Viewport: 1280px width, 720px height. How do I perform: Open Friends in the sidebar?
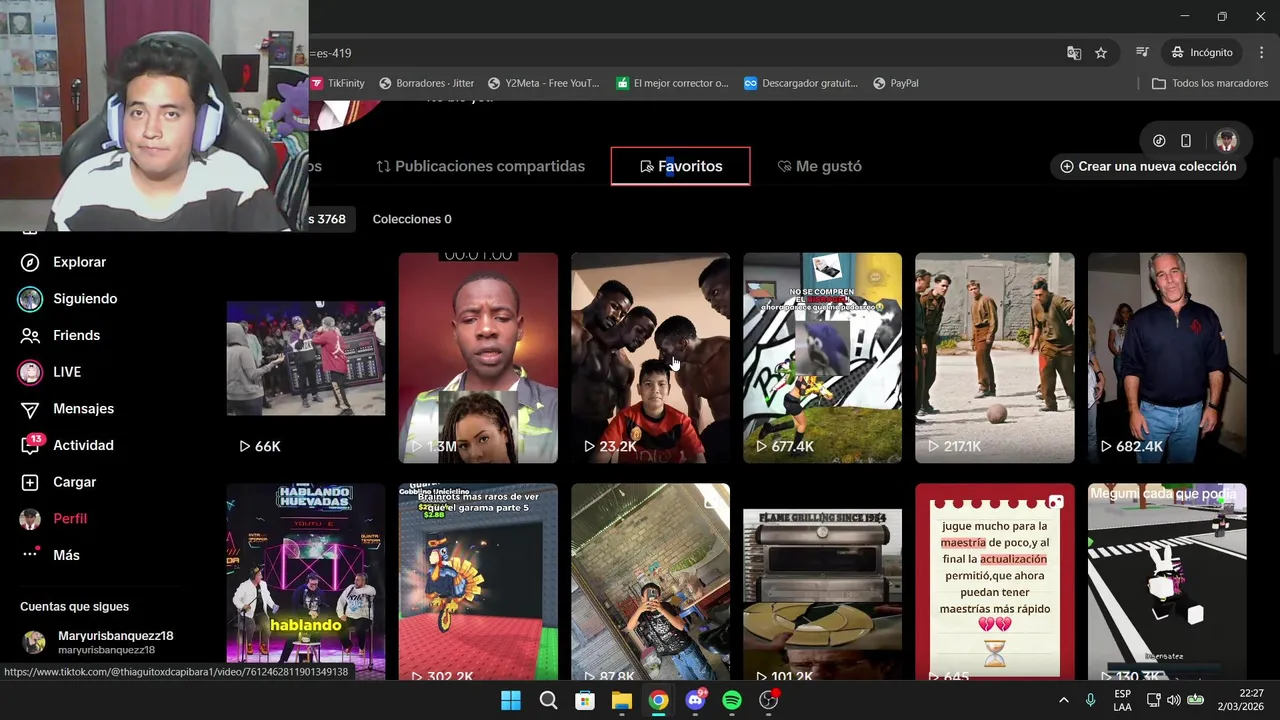pos(62,335)
